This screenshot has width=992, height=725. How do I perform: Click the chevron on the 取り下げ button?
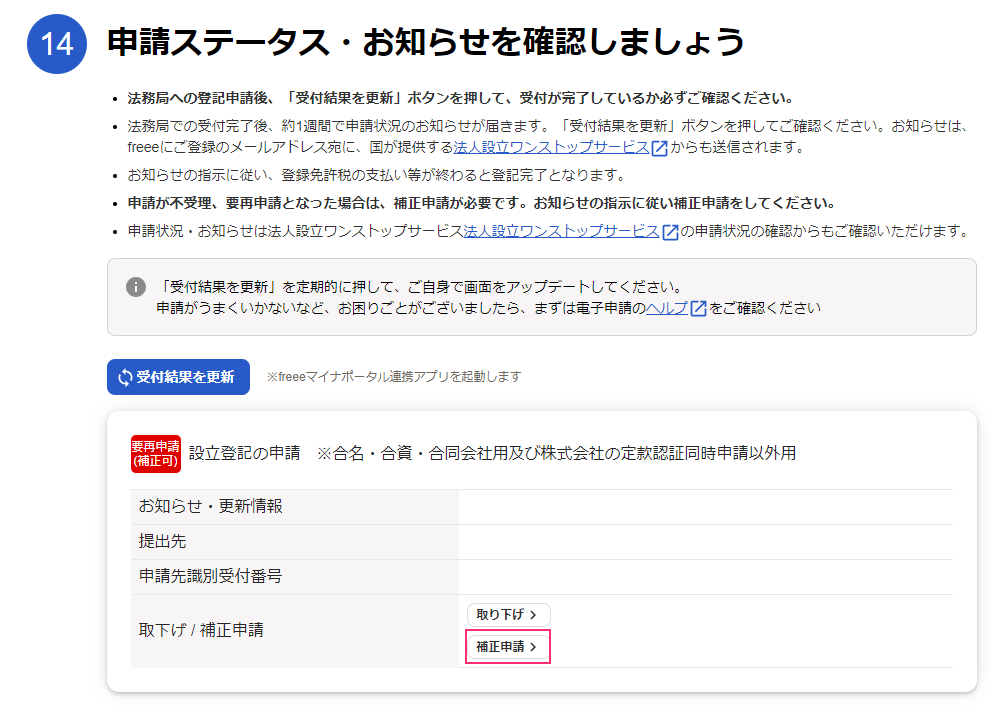533,615
